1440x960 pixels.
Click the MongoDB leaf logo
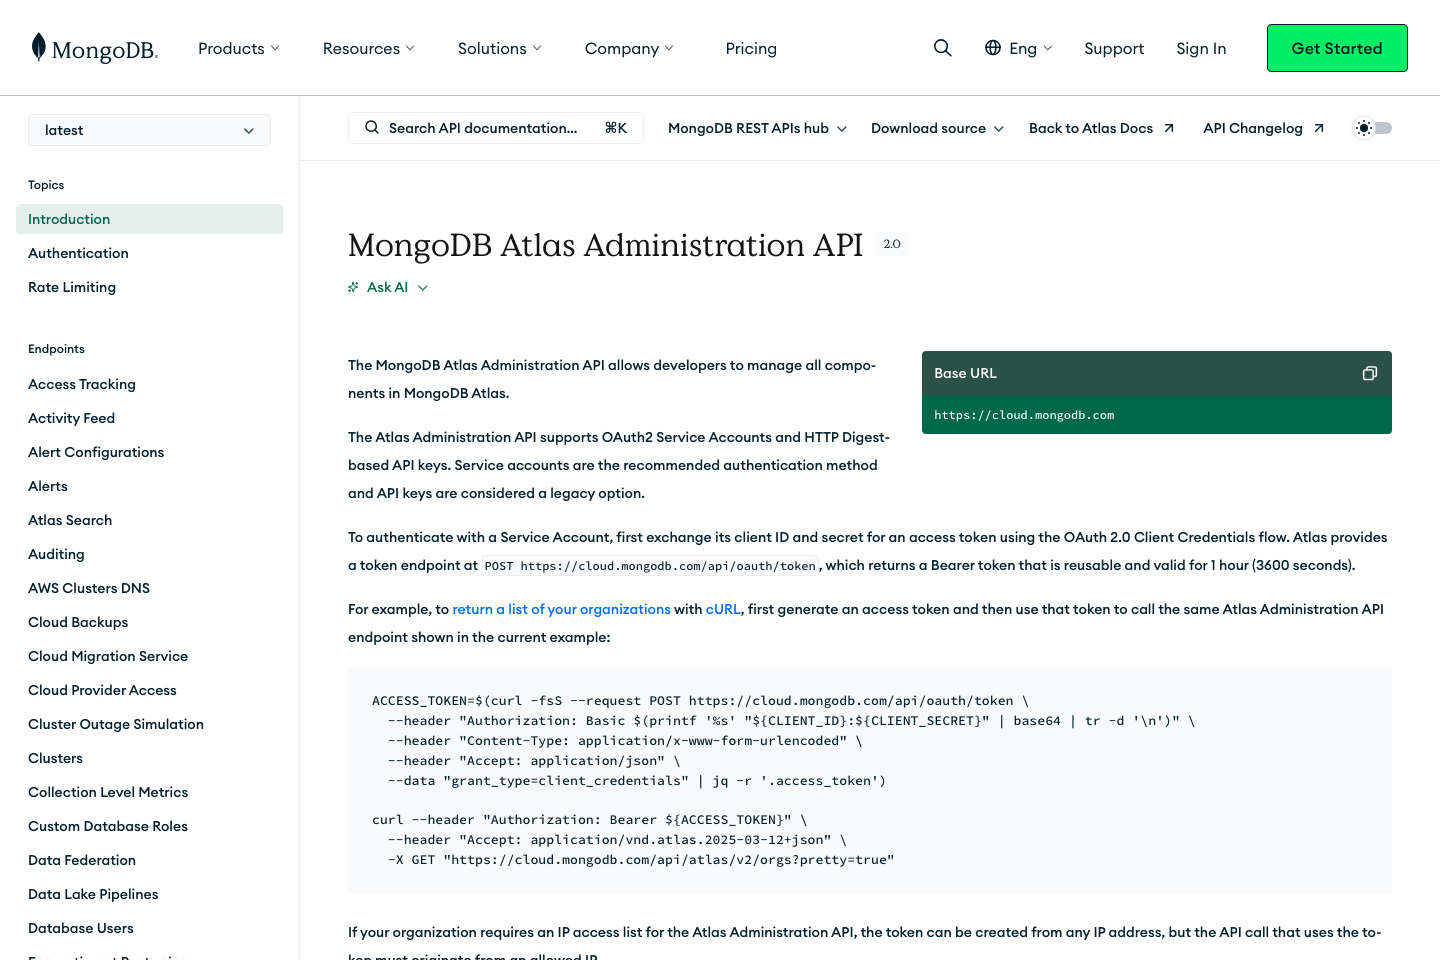coord(37,47)
